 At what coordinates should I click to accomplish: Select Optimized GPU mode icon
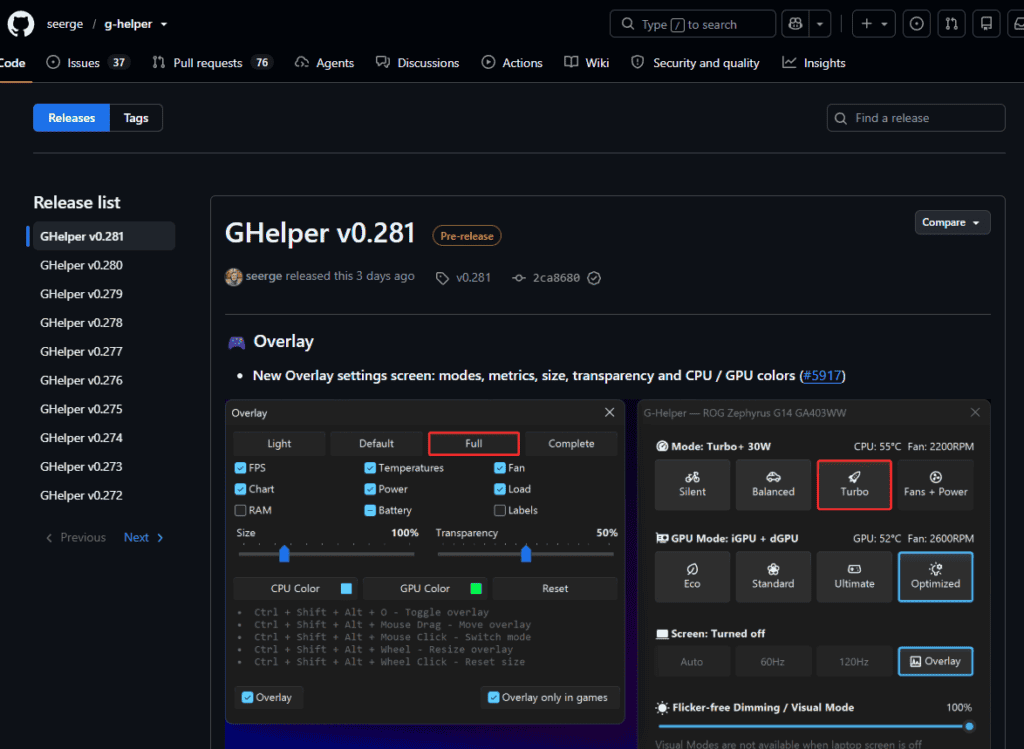(x=936, y=569)
